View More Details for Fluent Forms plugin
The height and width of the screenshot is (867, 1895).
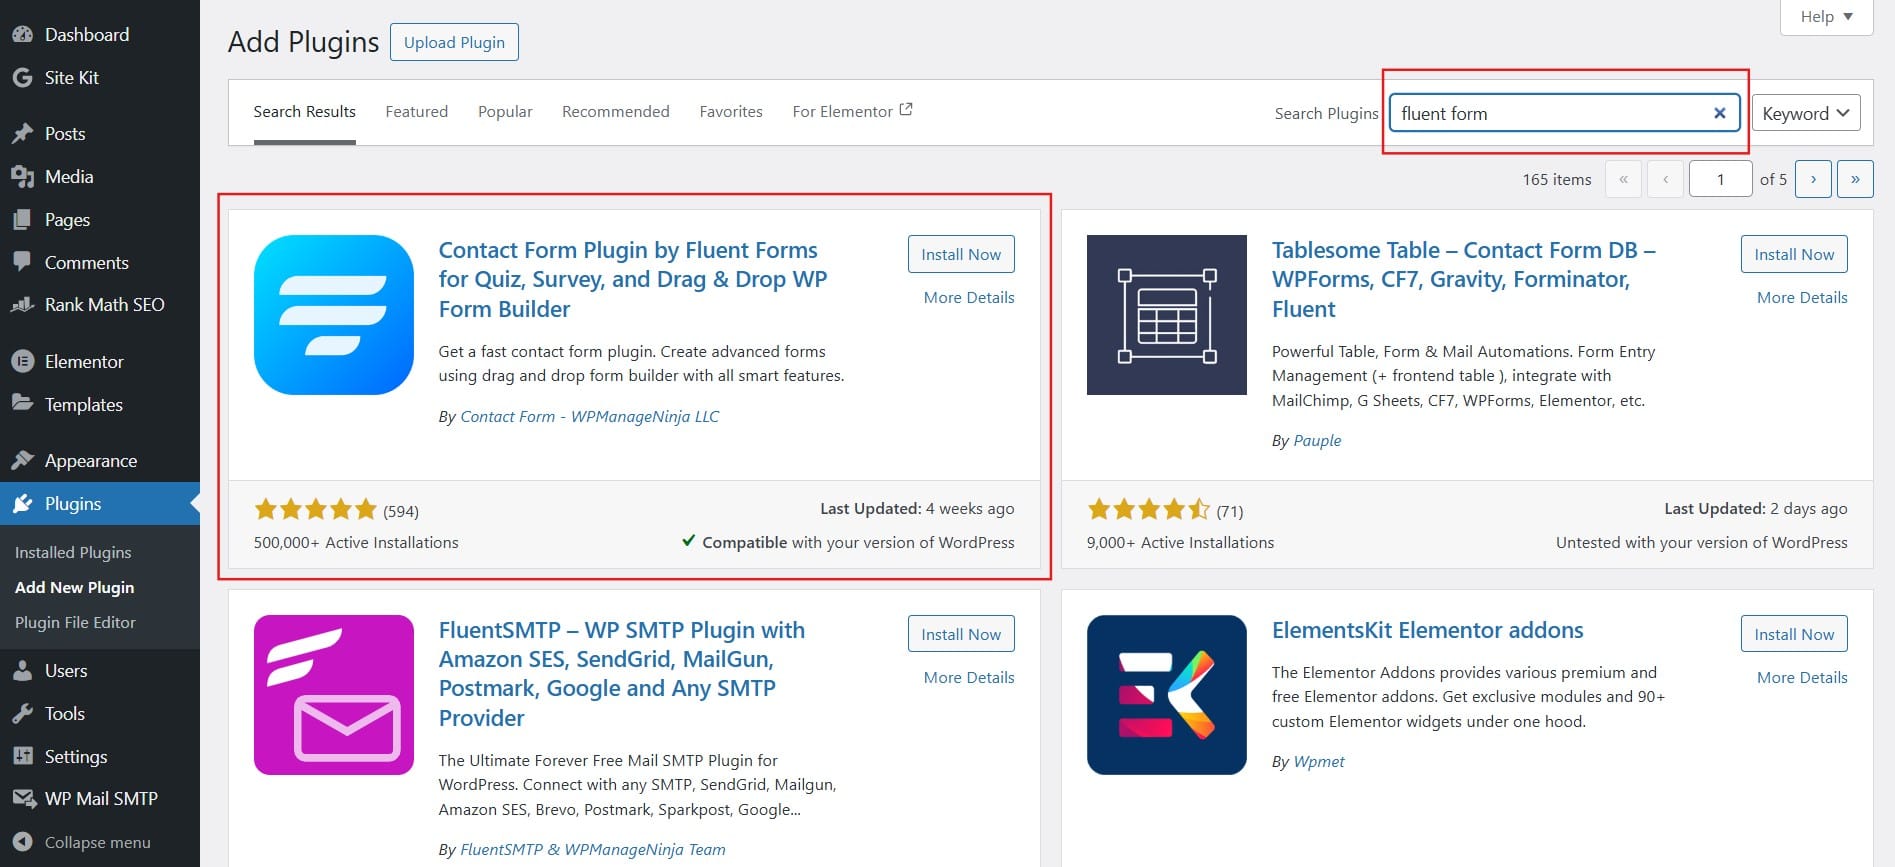click(969, 297)
